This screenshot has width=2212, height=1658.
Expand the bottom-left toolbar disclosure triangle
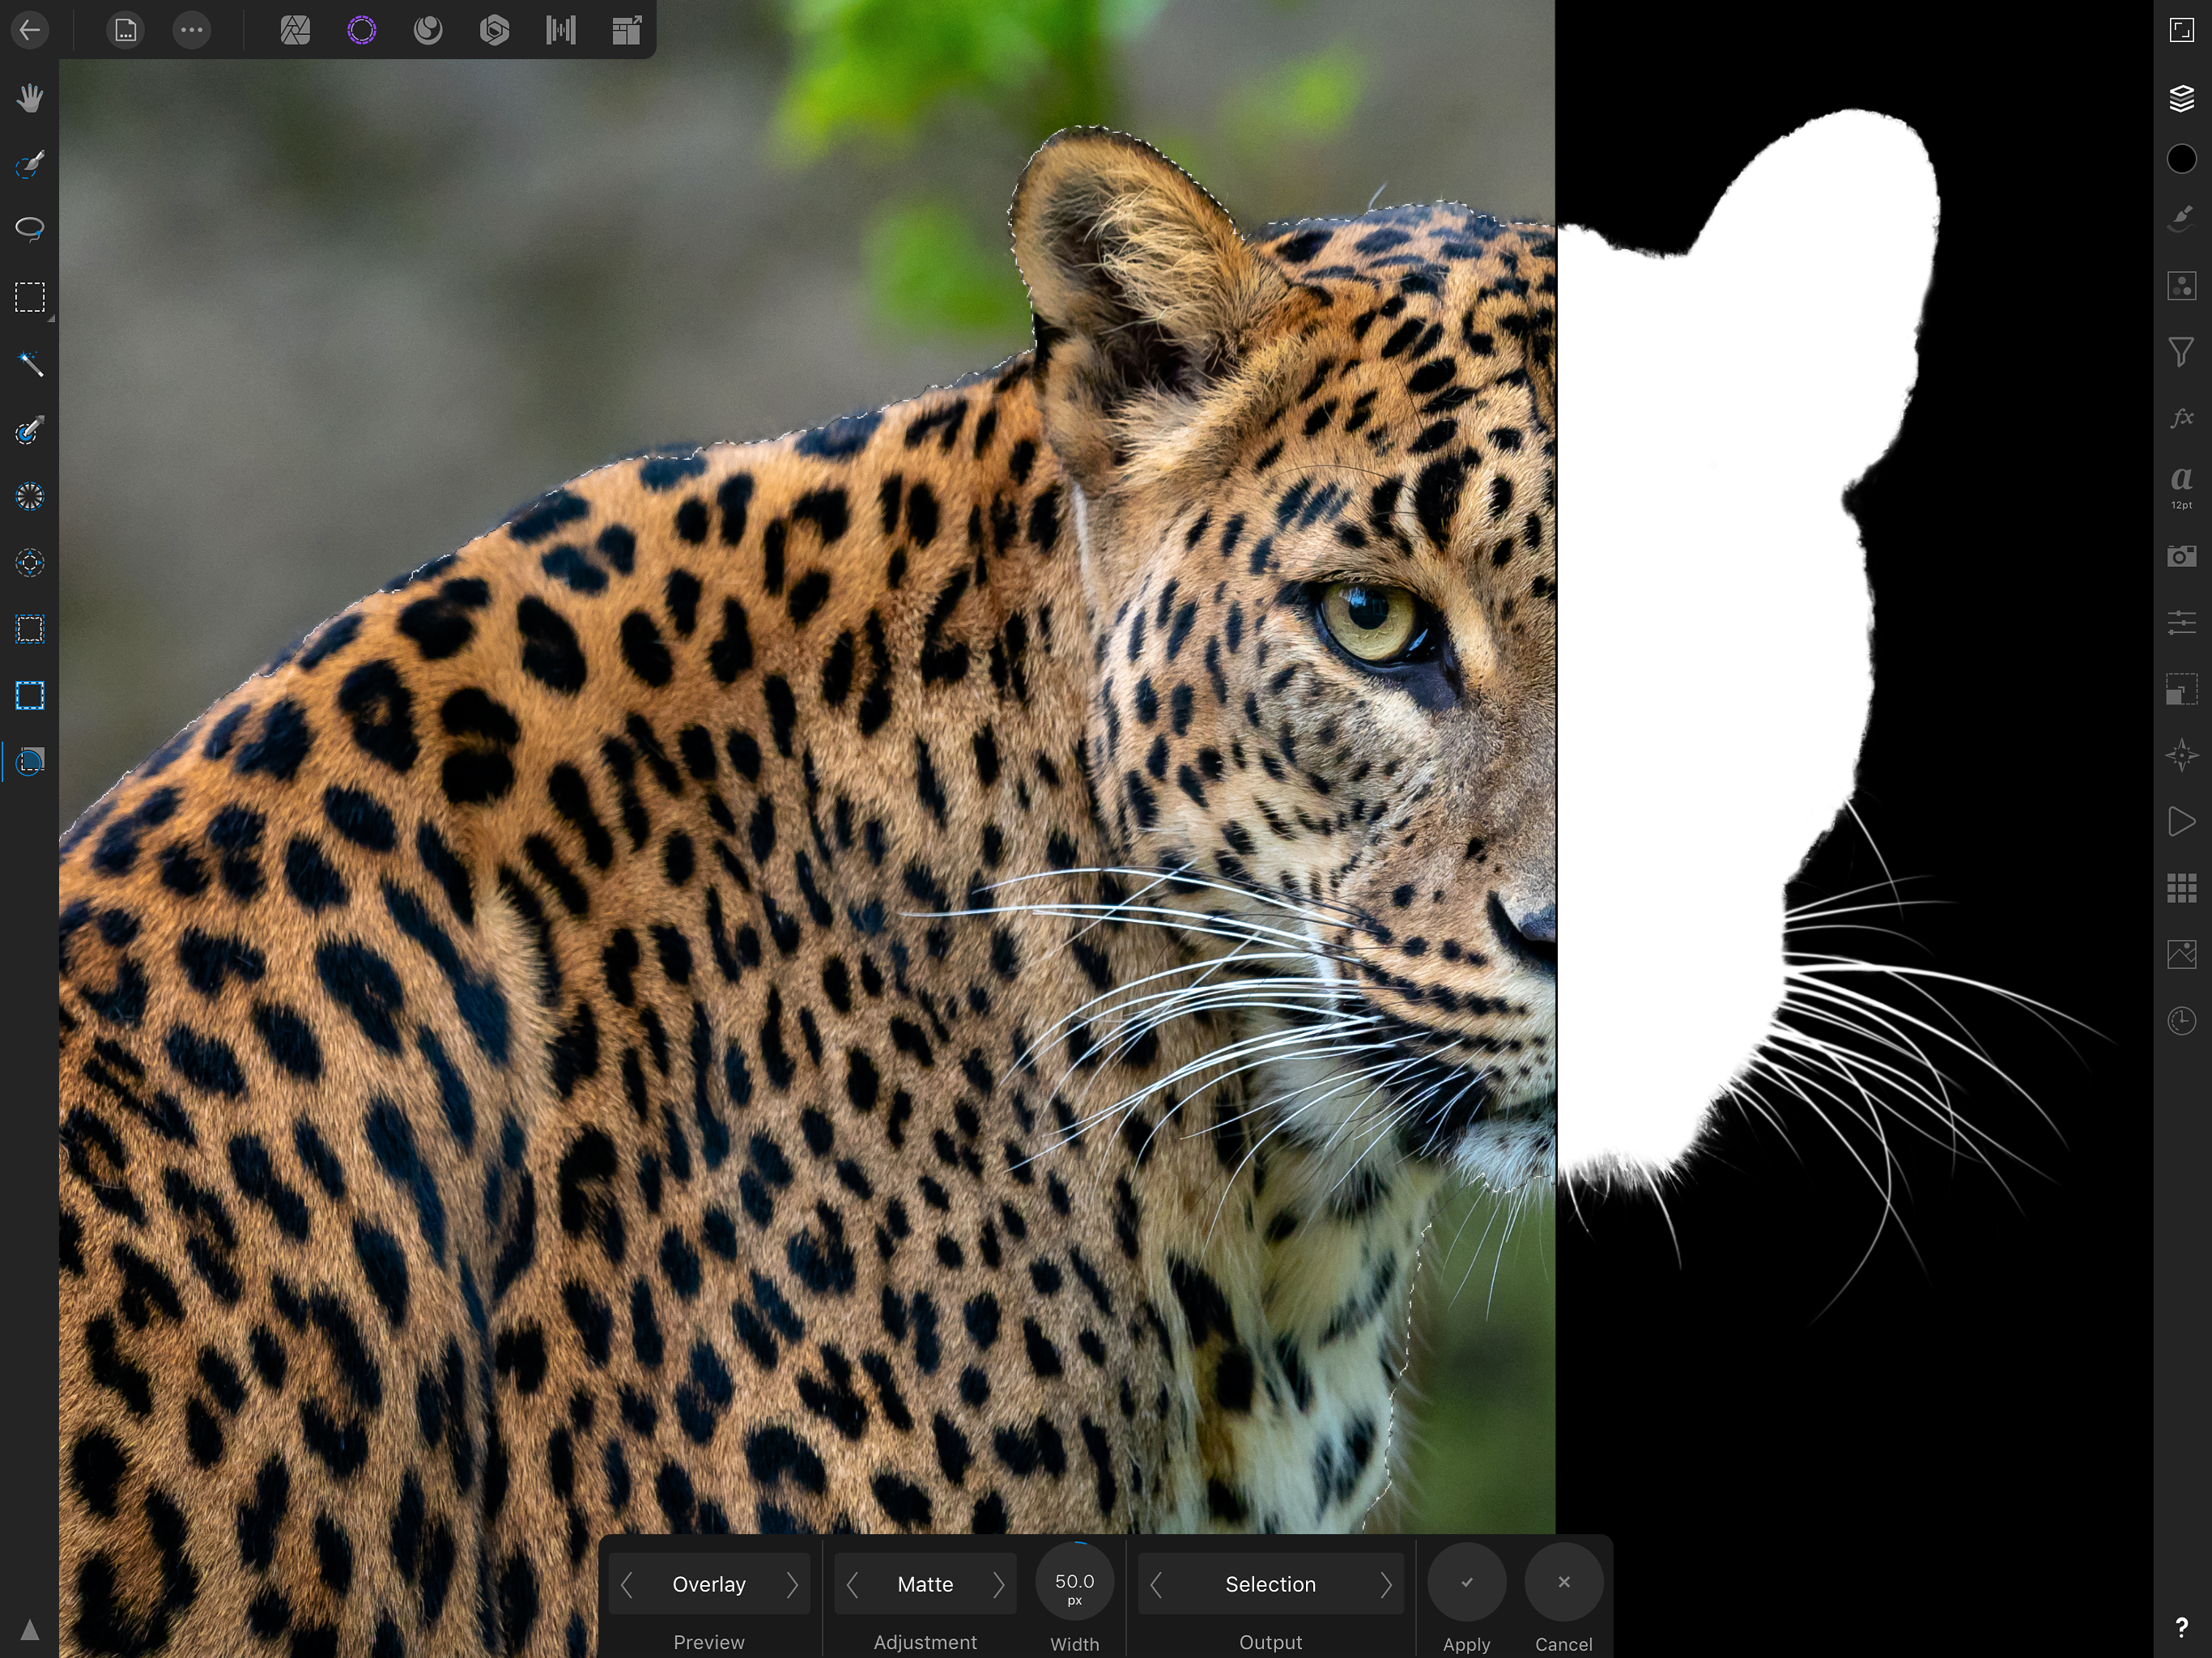pos(30,1630)
